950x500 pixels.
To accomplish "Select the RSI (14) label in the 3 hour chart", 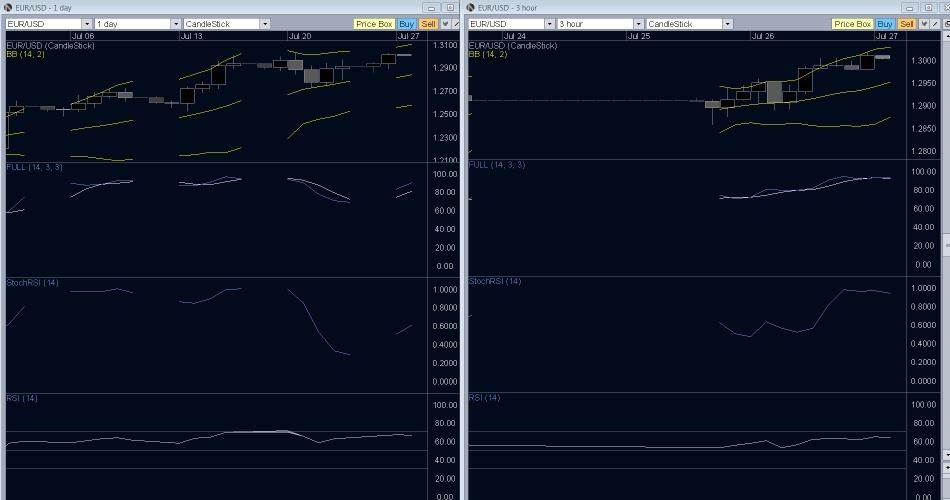I will coord(485,398).
